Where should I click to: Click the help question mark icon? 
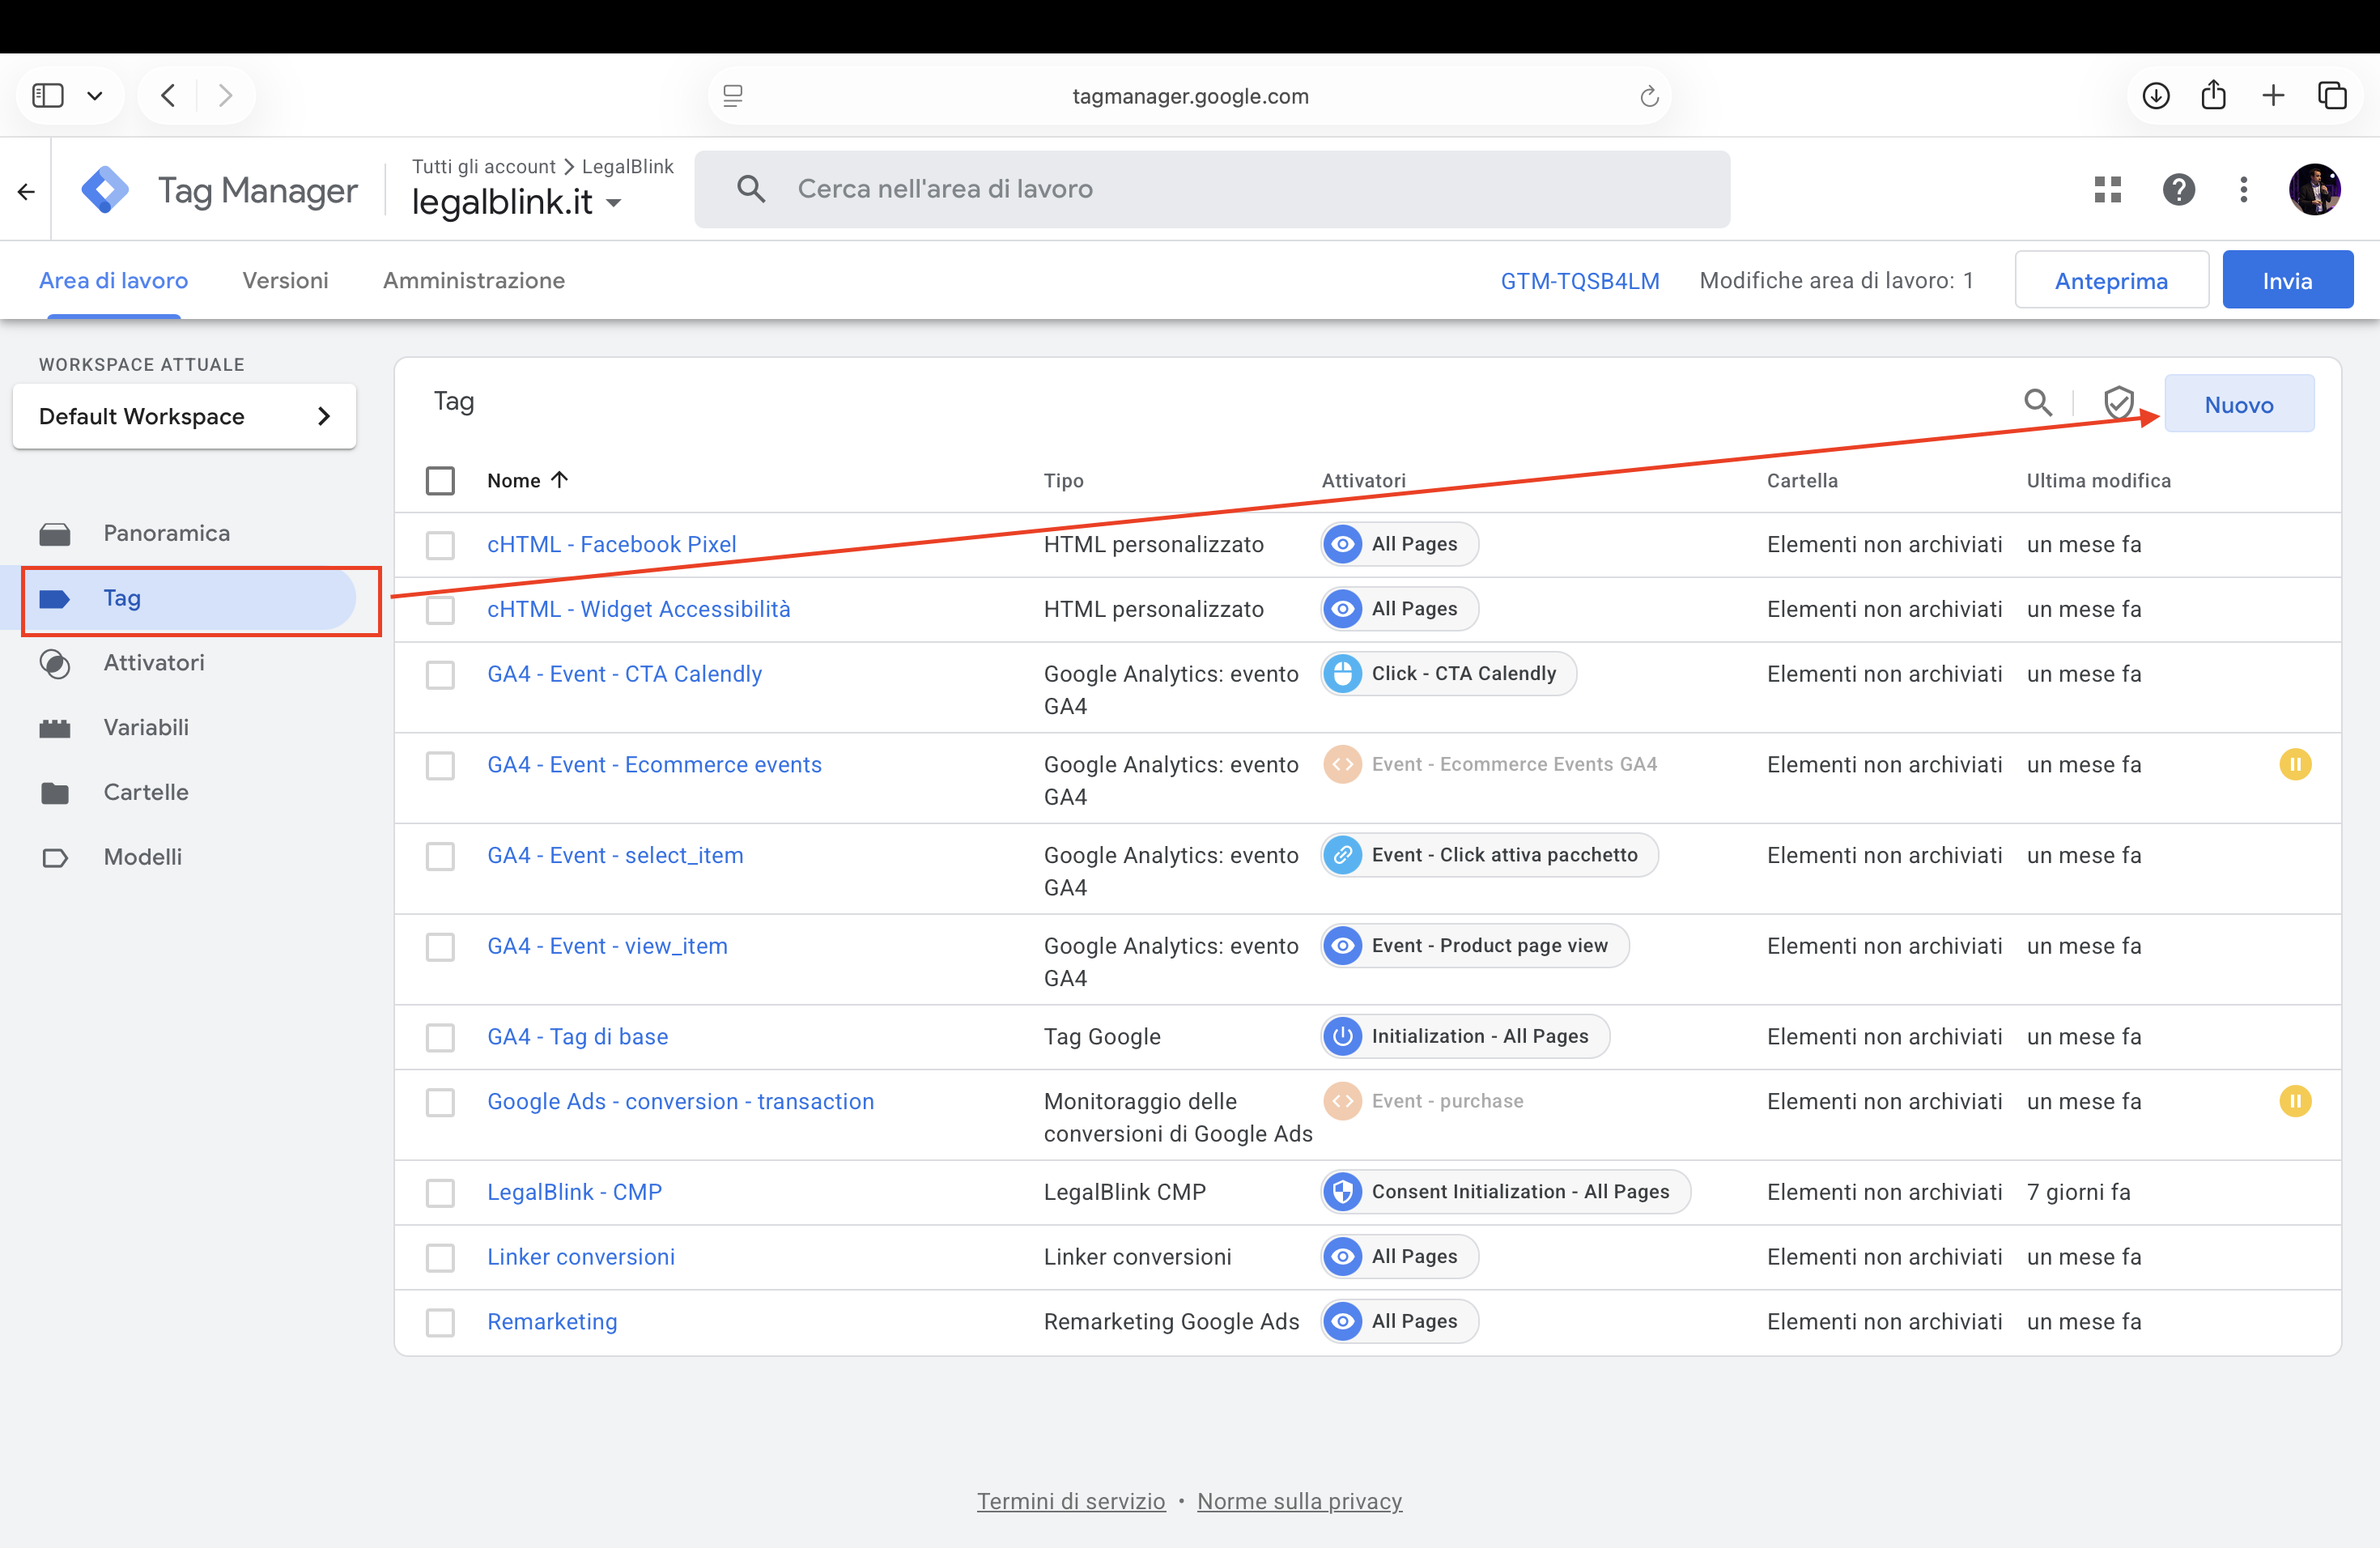click(x=2178, y=189)
